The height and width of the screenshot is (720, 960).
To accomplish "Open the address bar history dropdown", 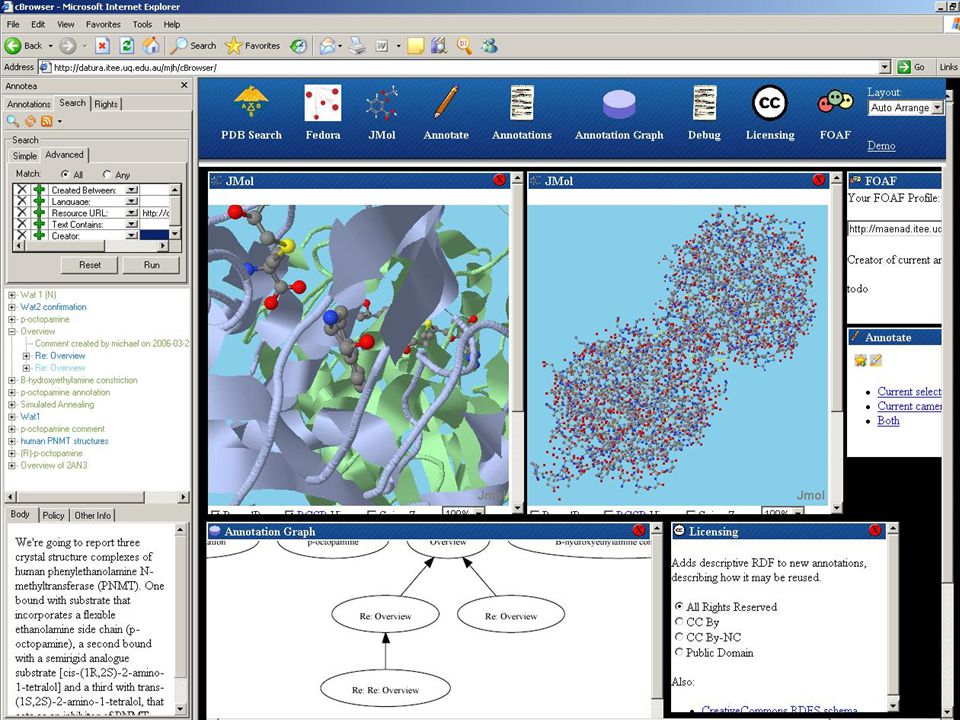I will pos(885,67).
